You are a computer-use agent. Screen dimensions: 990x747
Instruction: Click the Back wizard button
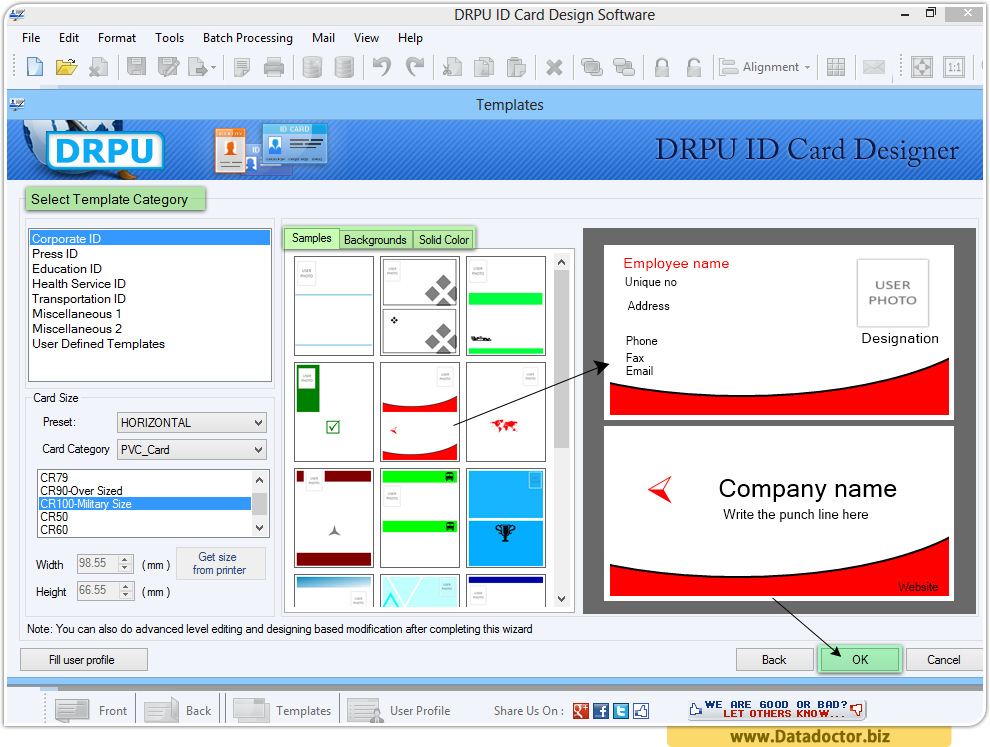(x=774, y=659)
